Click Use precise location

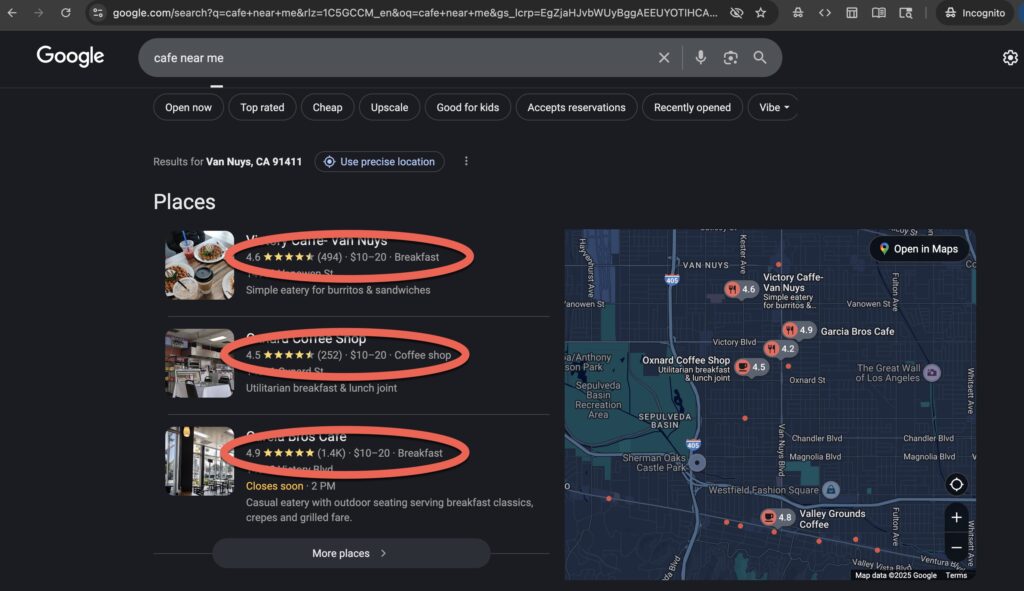379,161
